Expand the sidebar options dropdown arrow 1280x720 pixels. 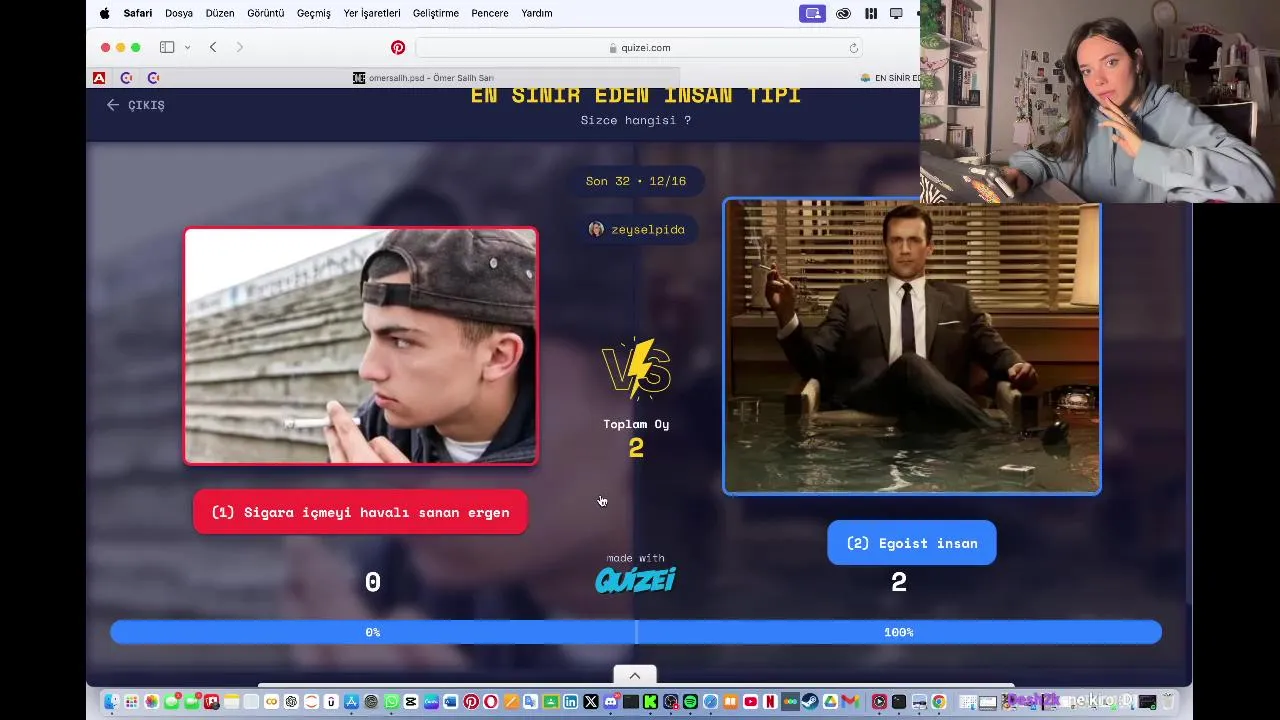tap(187, 47)
